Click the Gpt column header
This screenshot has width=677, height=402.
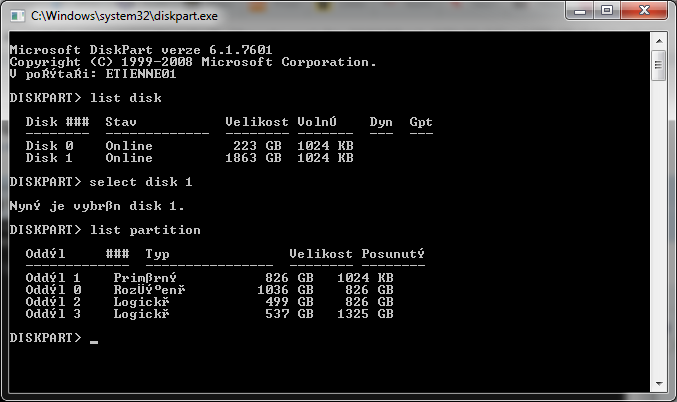click(420, 122)
